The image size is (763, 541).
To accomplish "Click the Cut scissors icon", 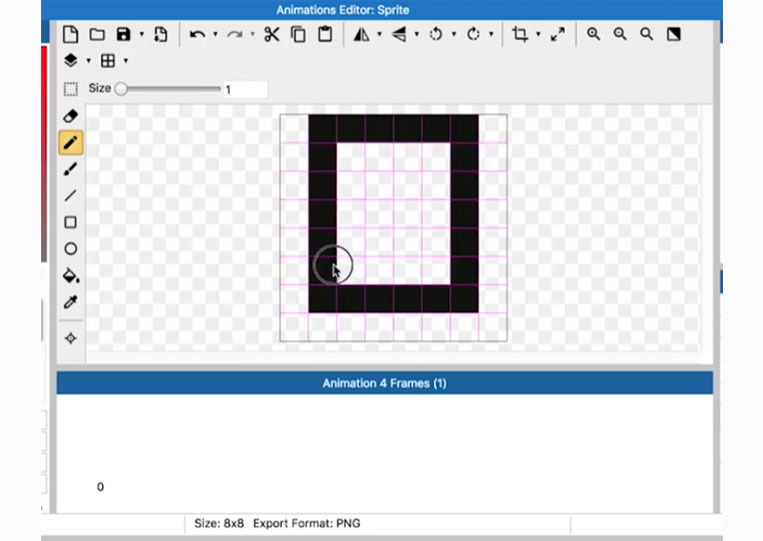I will (x=272, y=34).
